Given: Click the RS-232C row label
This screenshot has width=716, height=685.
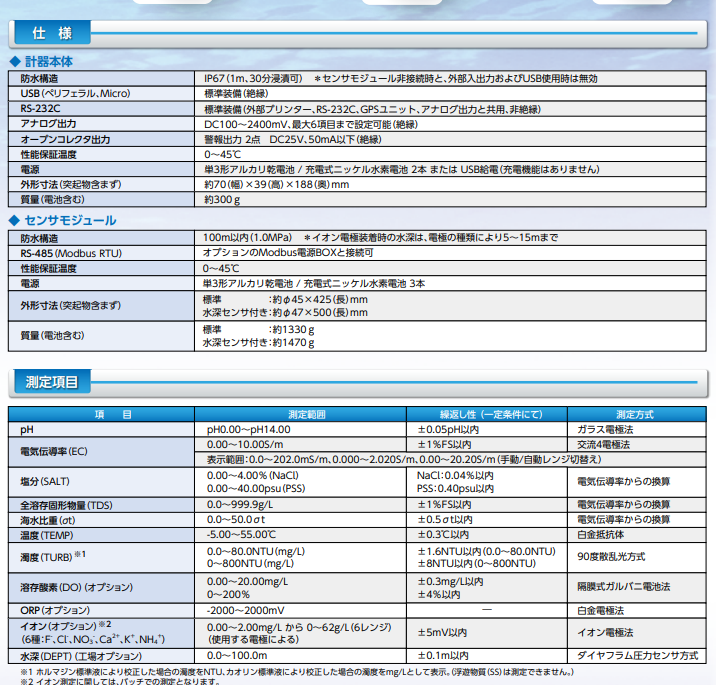Looking at the screenshot, I should (42, 108).
